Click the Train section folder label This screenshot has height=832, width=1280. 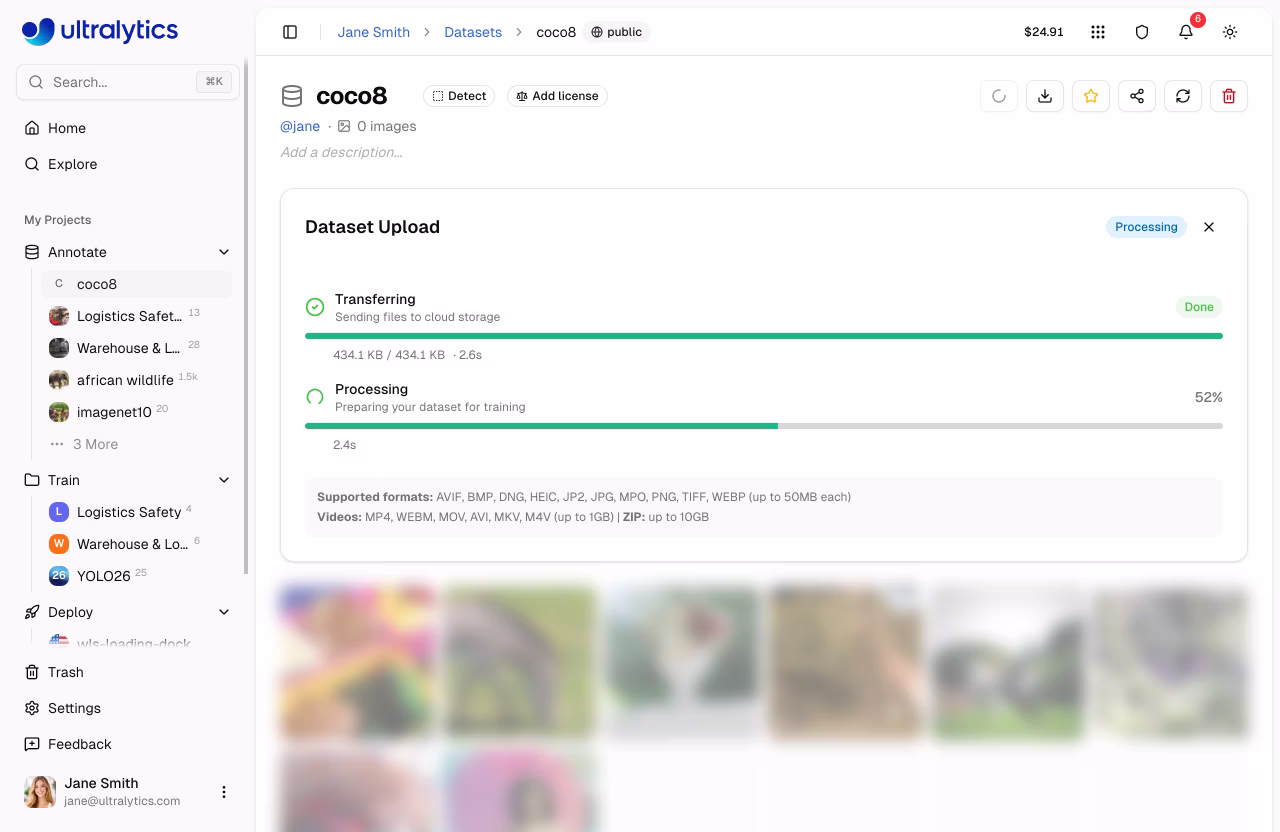pos(64,480)
